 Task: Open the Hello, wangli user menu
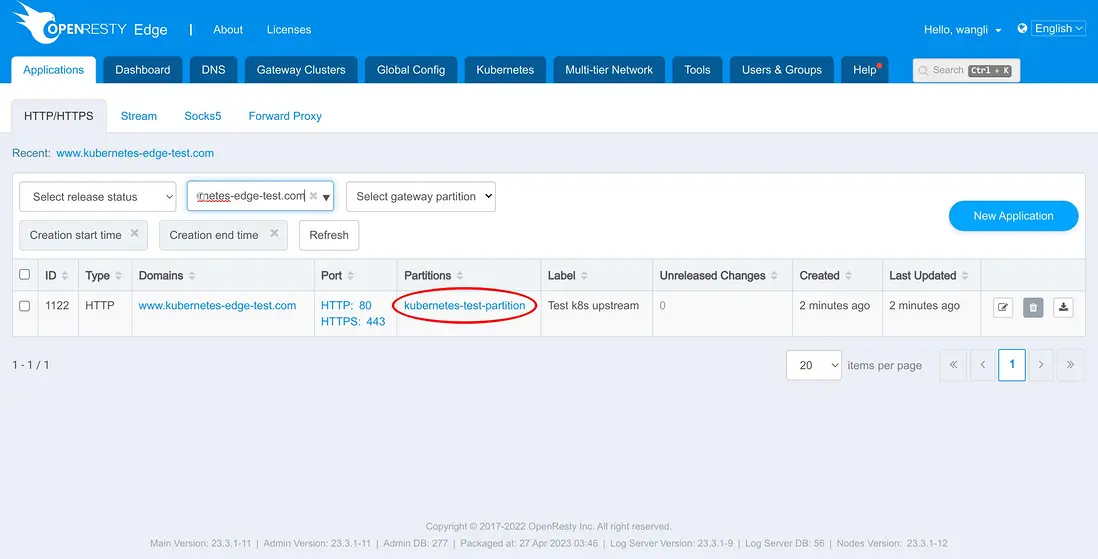962,30
